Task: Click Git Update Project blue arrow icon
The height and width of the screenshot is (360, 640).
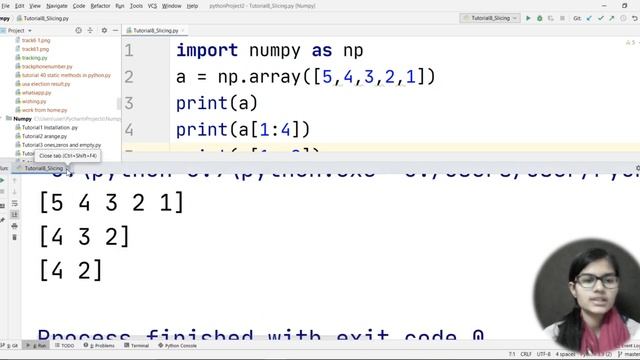Action: click(589, 18)
